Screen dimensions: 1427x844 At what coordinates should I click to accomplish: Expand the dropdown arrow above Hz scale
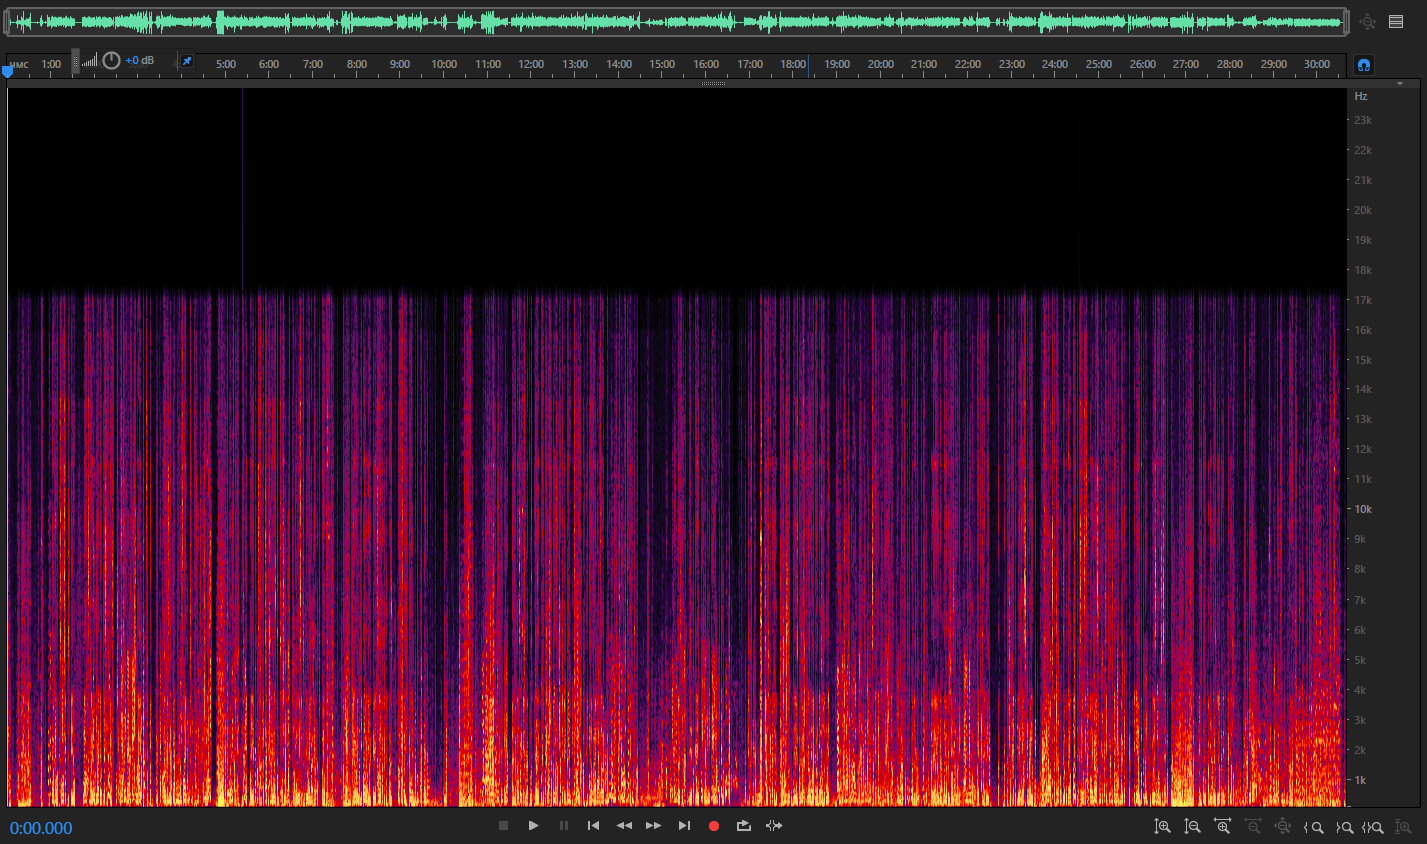(x=1400, y=84)
